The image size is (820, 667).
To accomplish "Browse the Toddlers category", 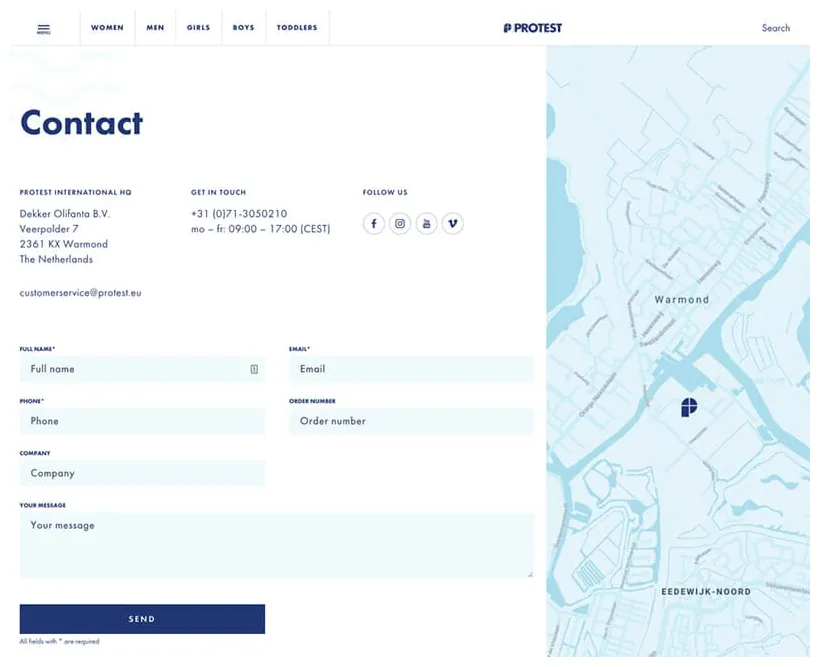I will (297, 28).
